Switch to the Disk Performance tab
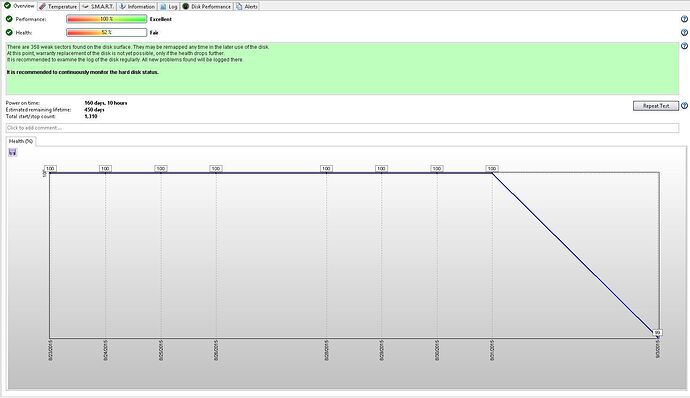The height and width of the screenshot is (398, 690). pyautogui.click(x=207, y=7)
